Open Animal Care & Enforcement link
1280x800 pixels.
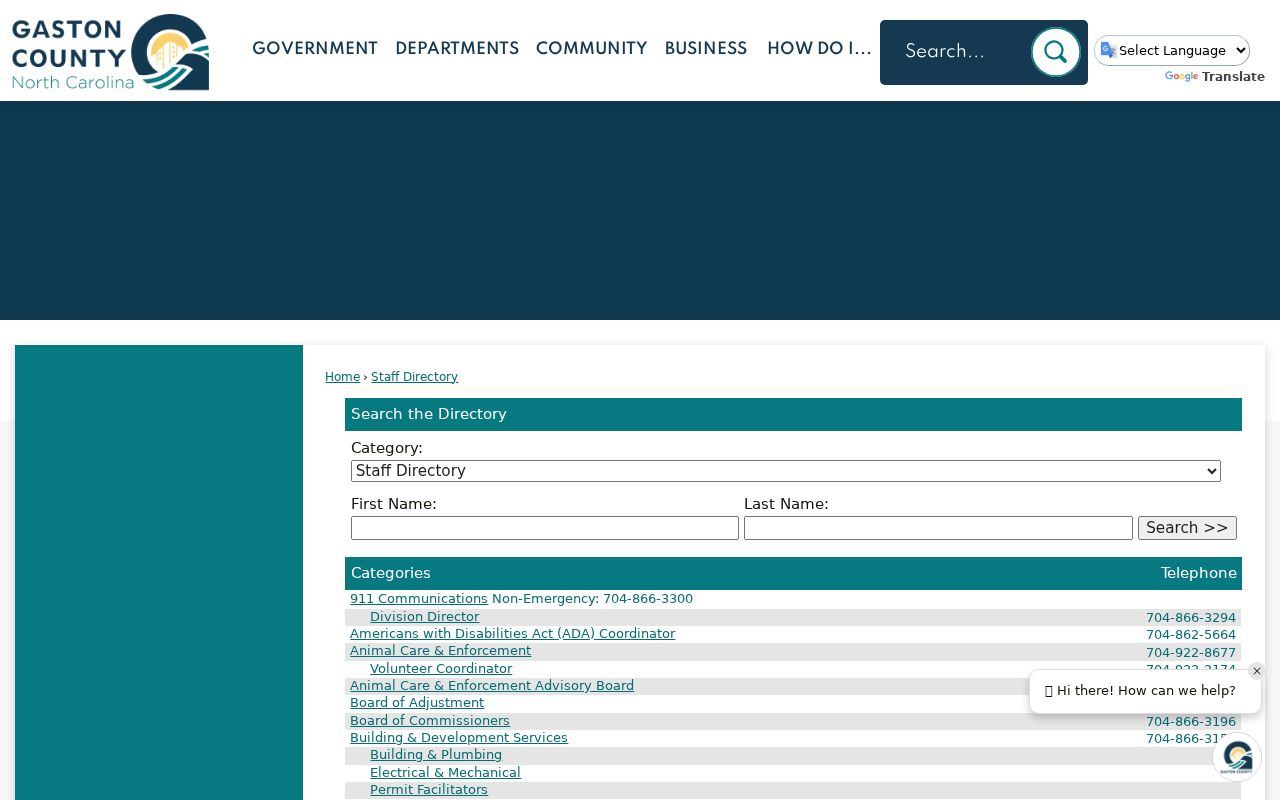(440, 651)
